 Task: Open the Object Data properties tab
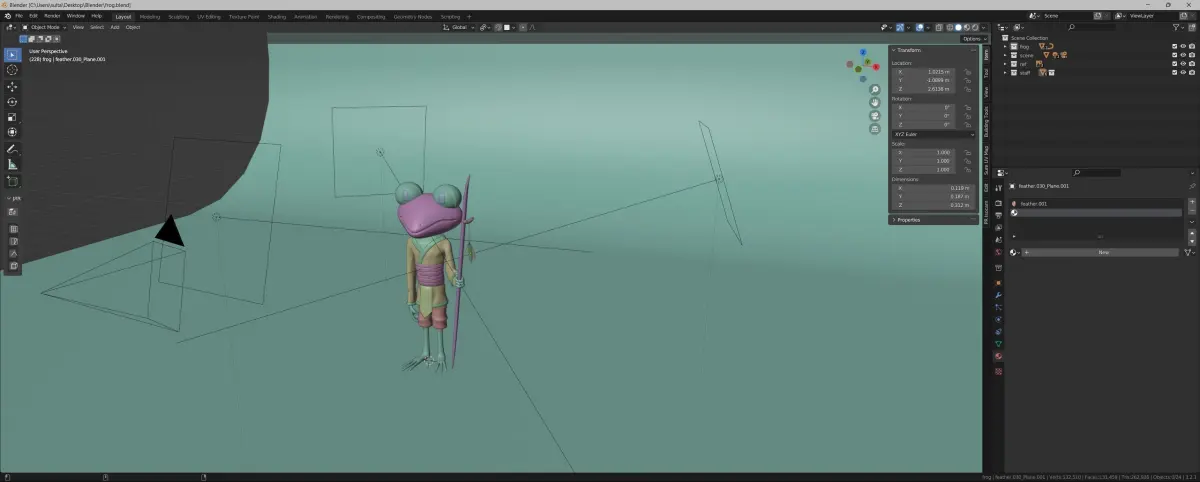[998, 343]
